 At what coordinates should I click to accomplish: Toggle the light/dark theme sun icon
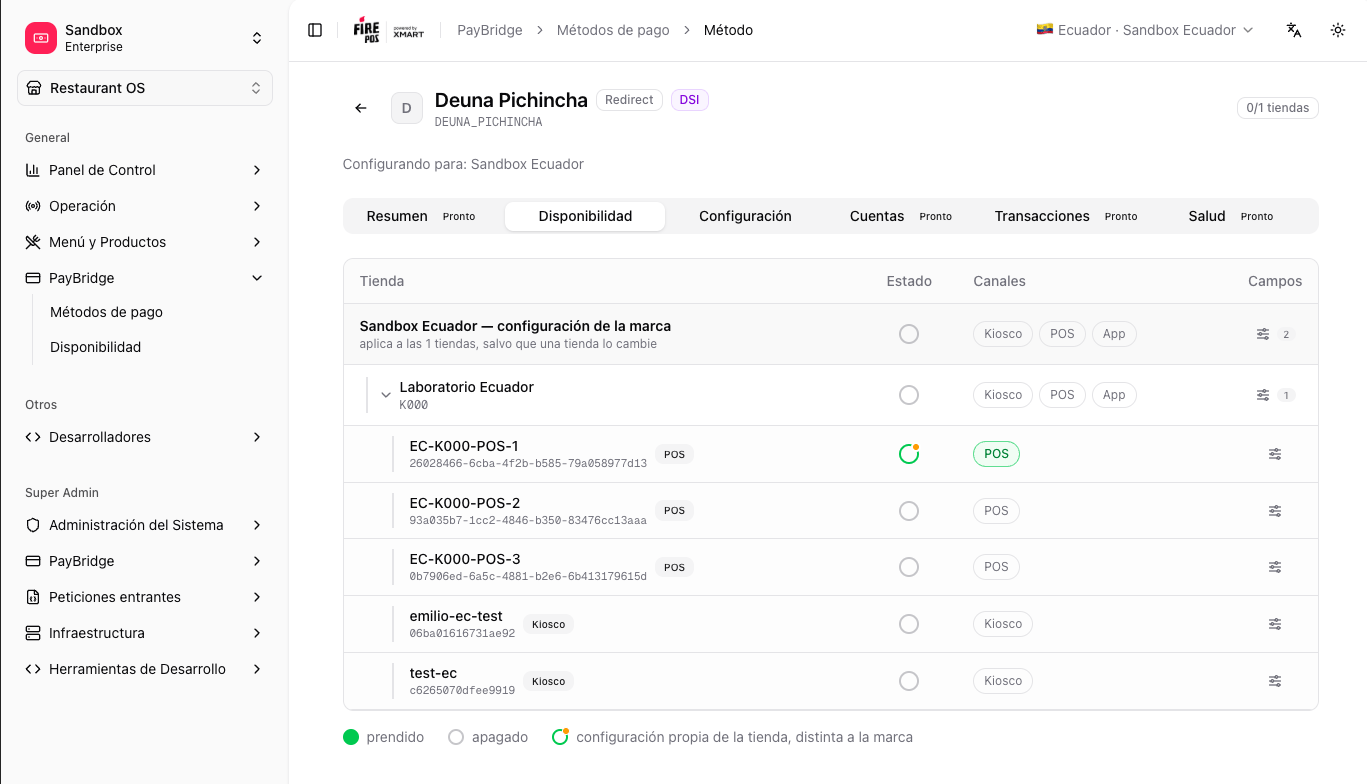pyautogui.click(x=1338, y=30)
